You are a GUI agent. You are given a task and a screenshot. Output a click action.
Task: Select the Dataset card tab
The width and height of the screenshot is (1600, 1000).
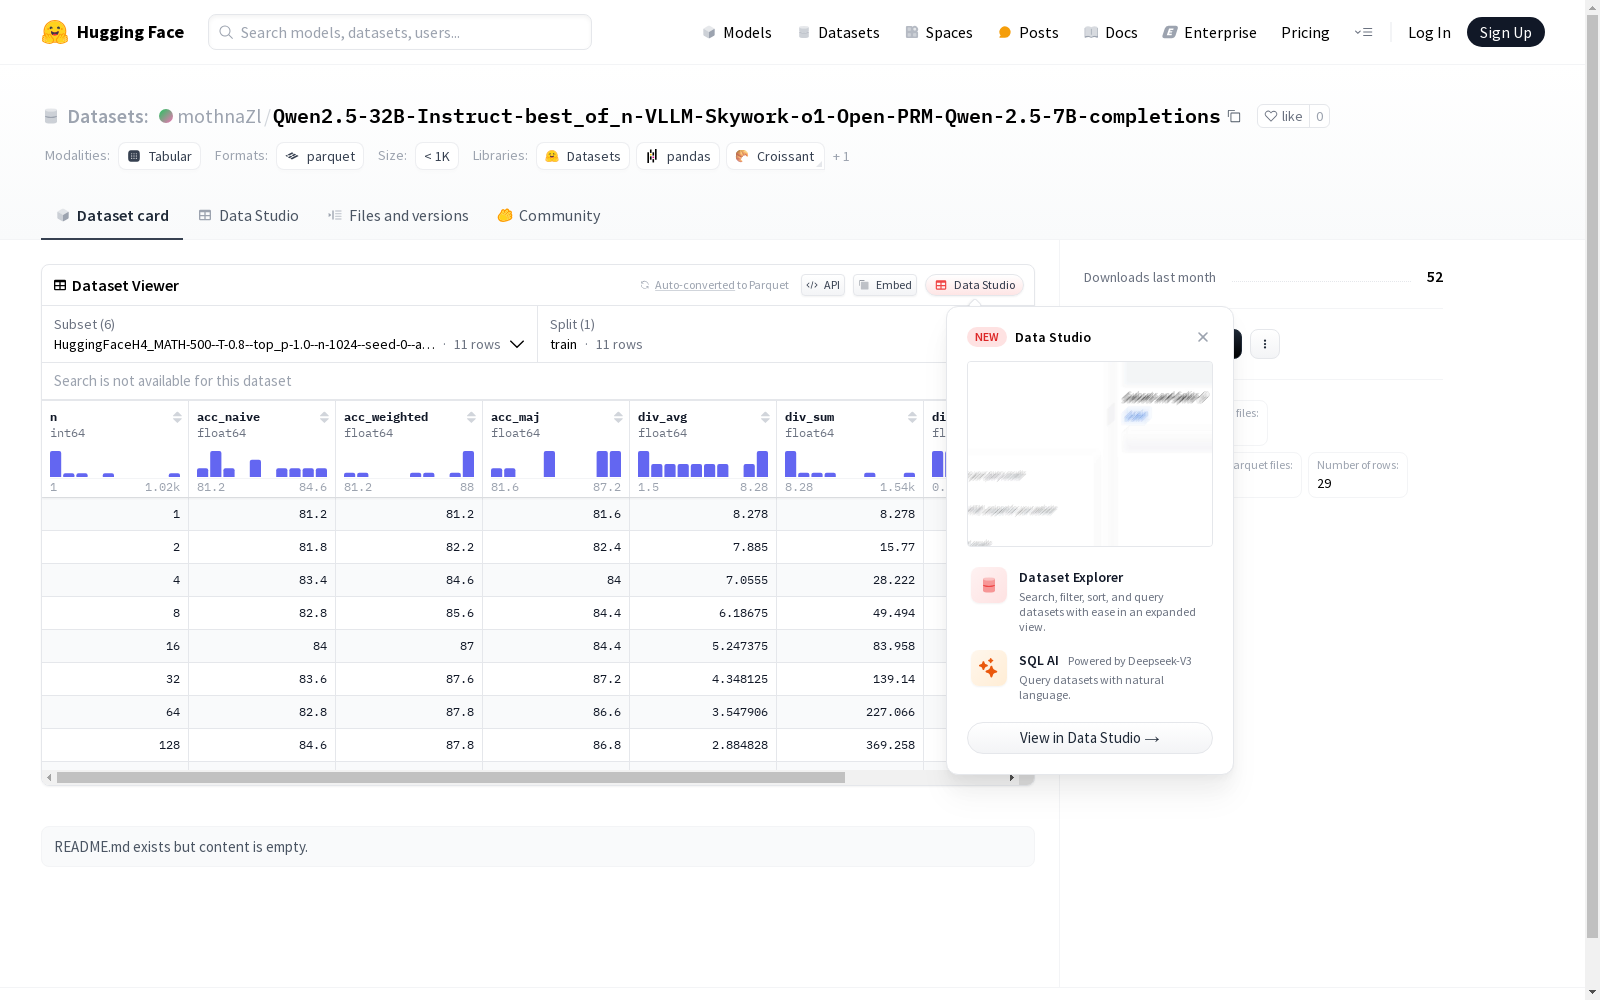click(112, 216)
